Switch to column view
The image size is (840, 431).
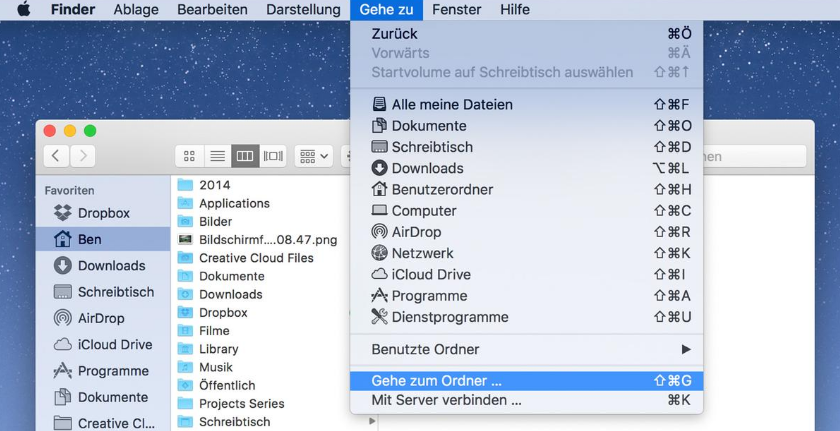tap(245, 156)
